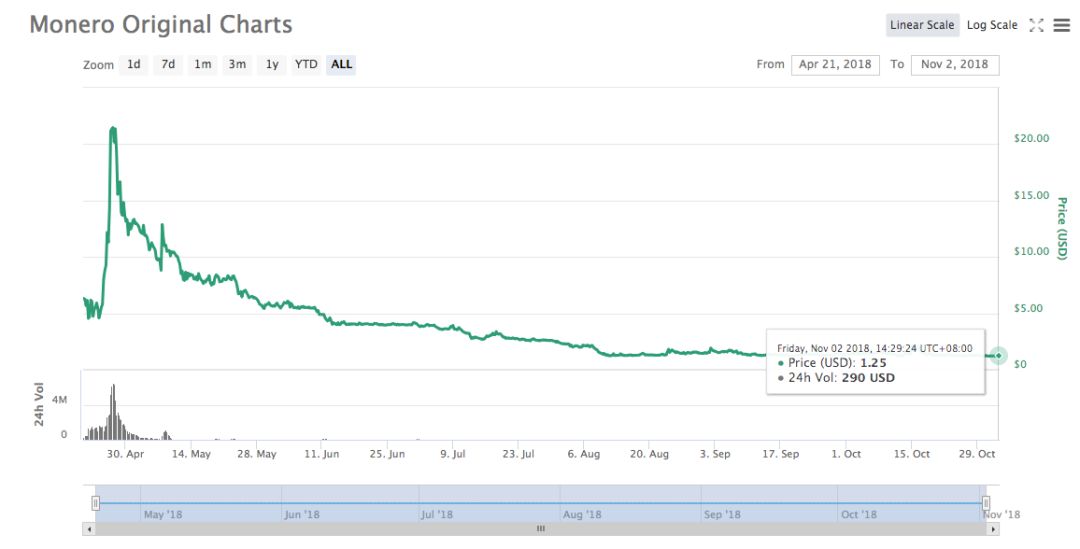Viewport: 1080px width, 549px height.
Task: Click the '14. May' date label
Action: [x=191, y=454]
